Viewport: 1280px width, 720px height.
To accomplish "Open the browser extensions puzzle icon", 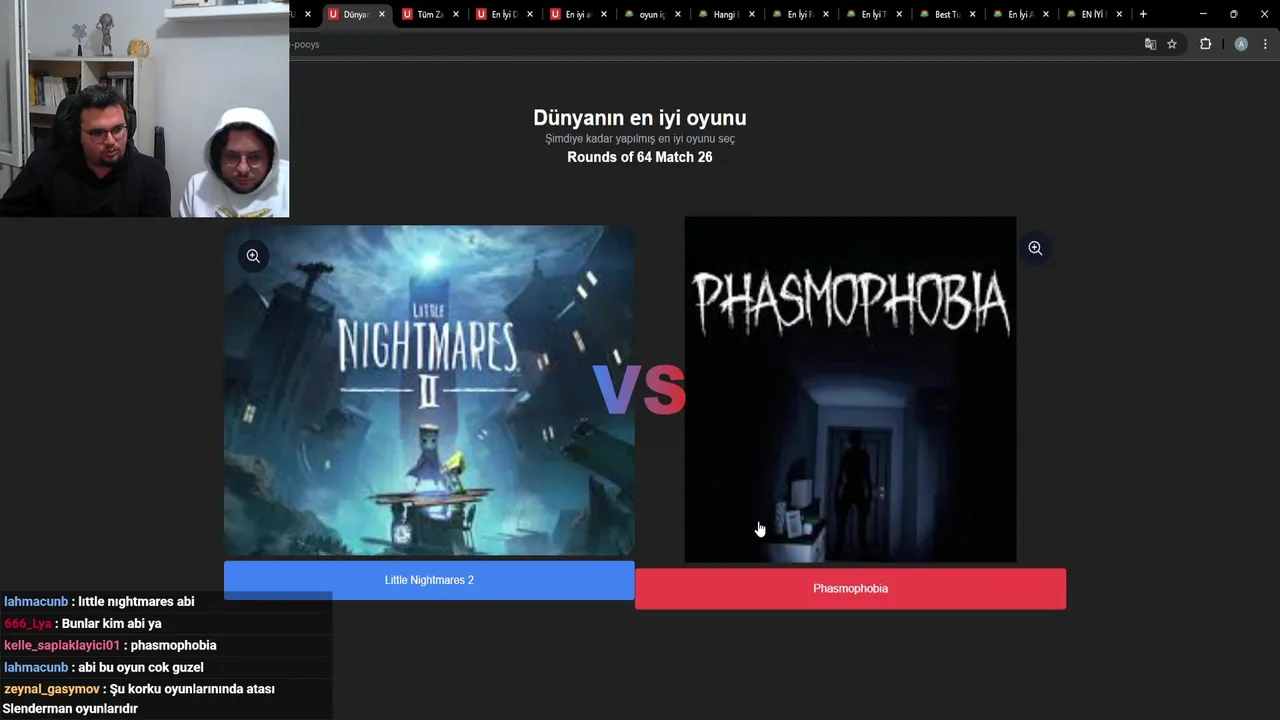I will (1205, 44).
